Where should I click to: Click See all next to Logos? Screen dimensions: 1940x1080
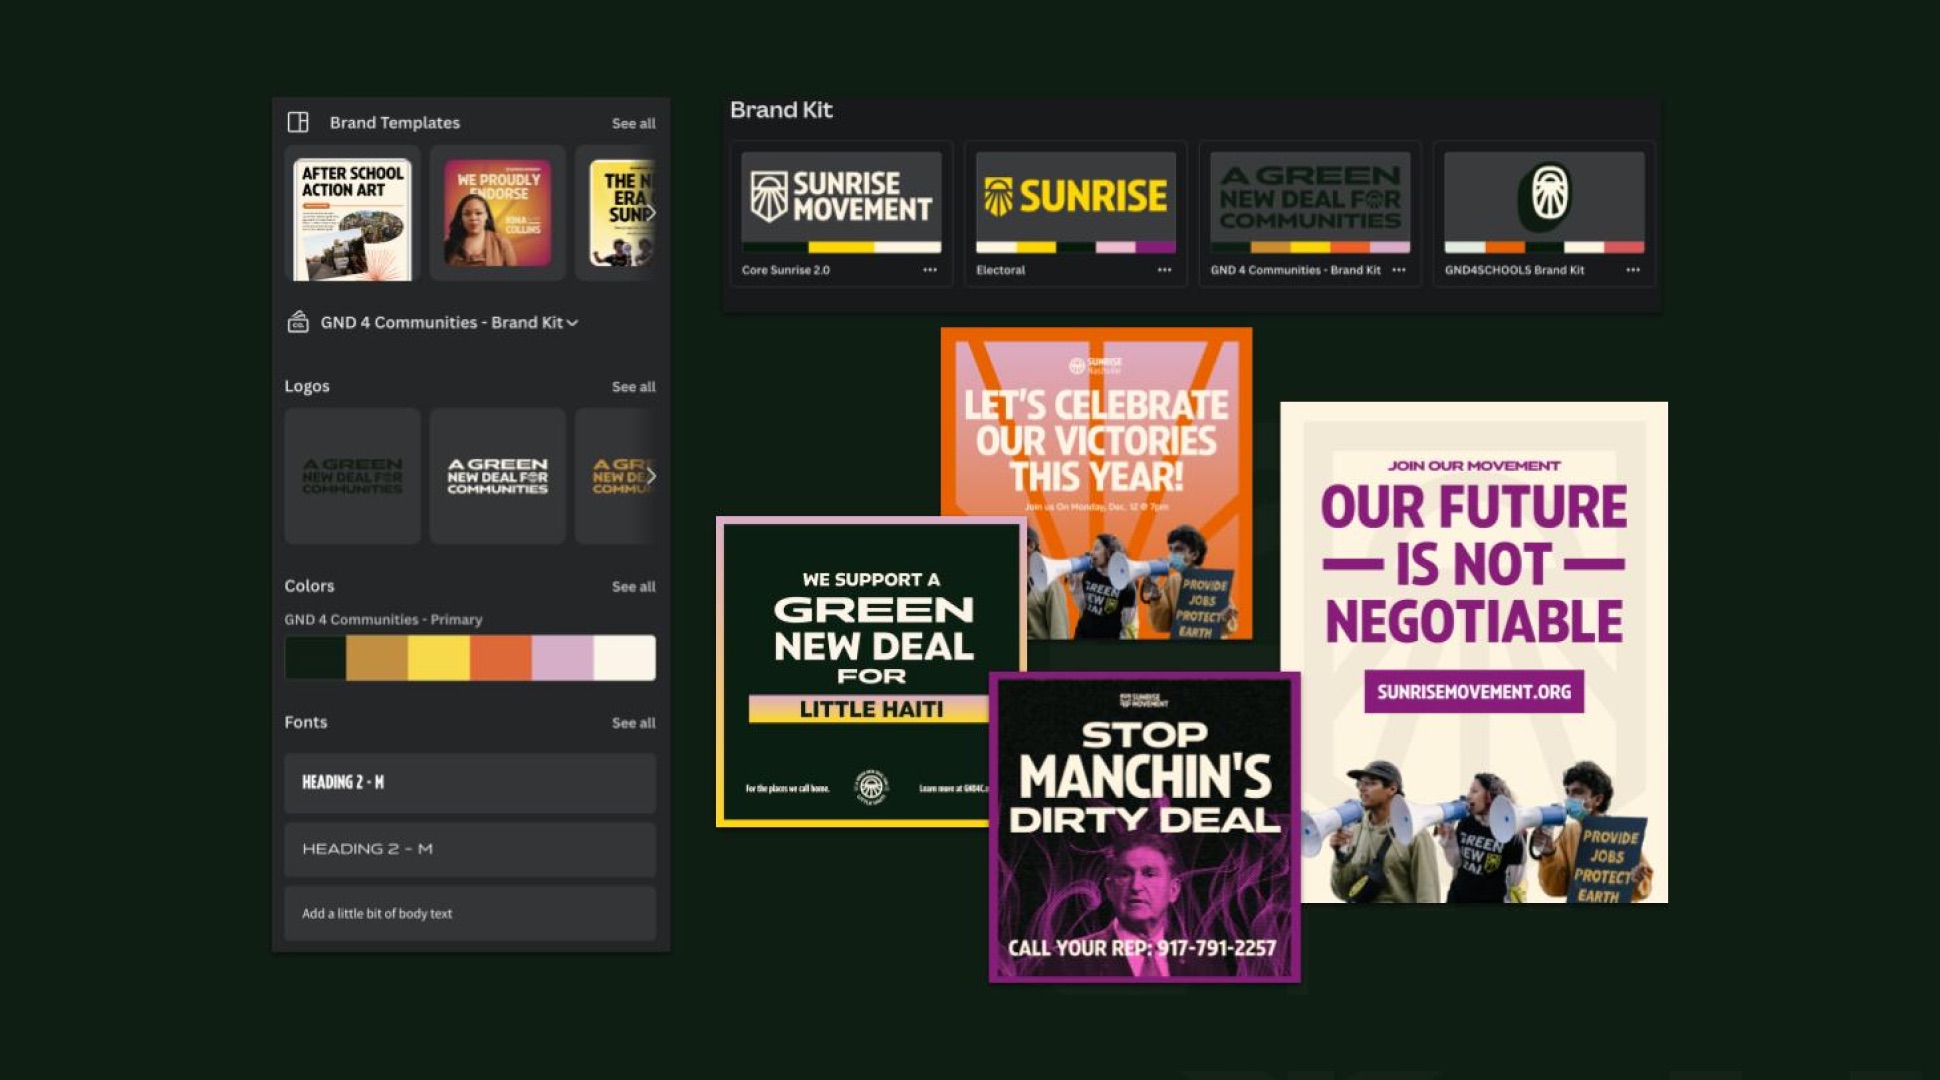pyautogui.click(x=633, y=386)
